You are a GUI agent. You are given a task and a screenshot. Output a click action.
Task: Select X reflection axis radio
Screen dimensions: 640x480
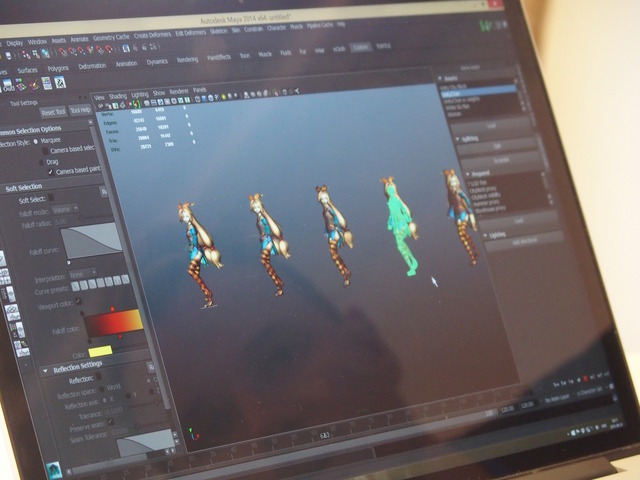pos(104,400)
